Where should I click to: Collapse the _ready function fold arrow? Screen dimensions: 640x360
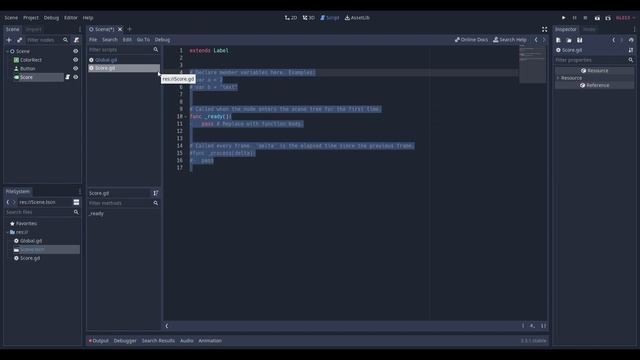click(x=186, y=117)
